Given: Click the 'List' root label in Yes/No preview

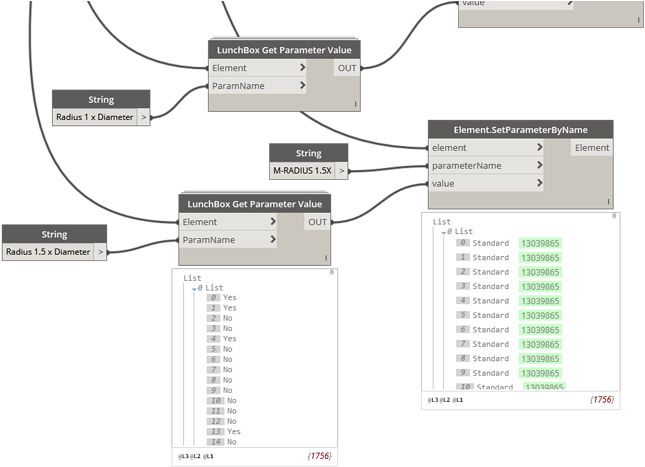Looking at the screenshot, I should pos(192,278).
